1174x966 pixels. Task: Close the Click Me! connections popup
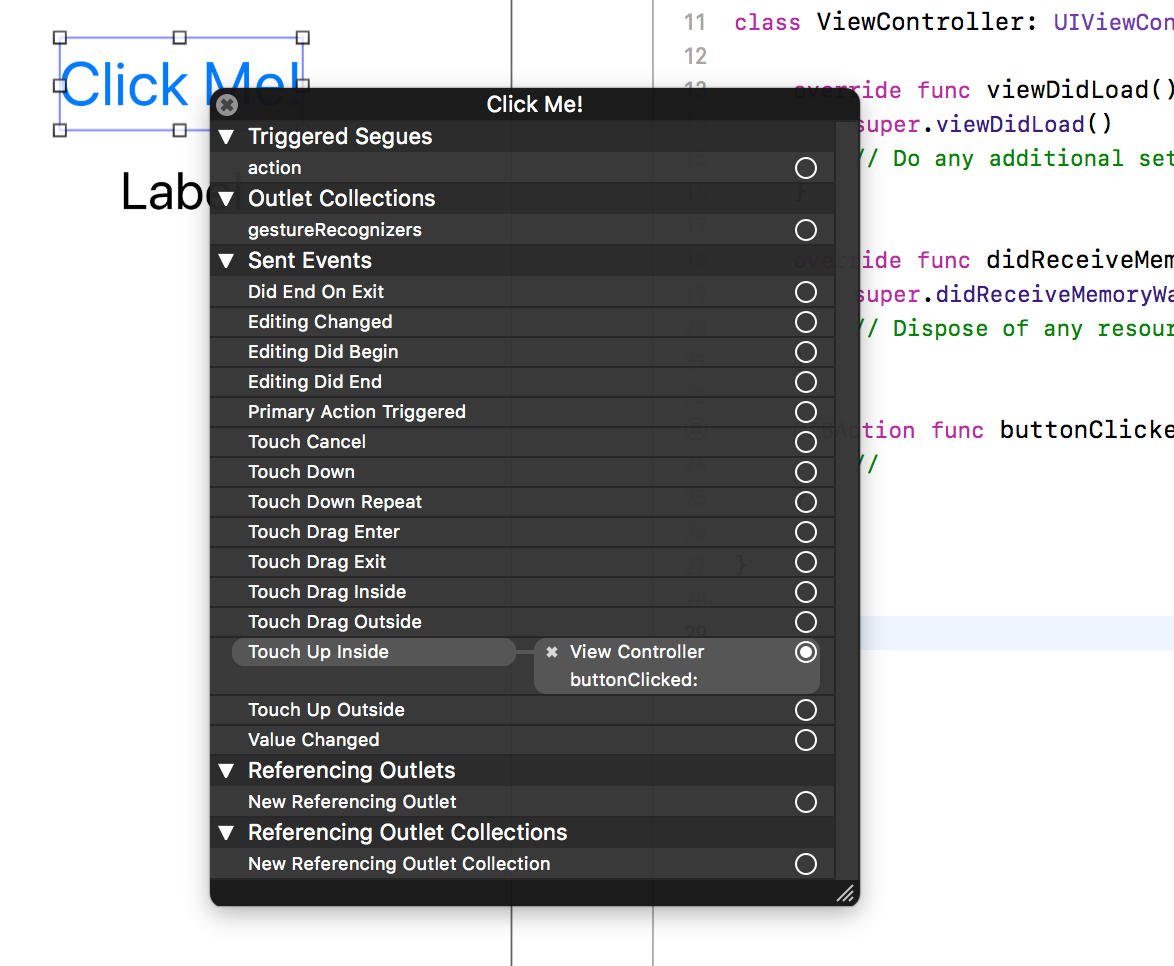pos(226,105)
